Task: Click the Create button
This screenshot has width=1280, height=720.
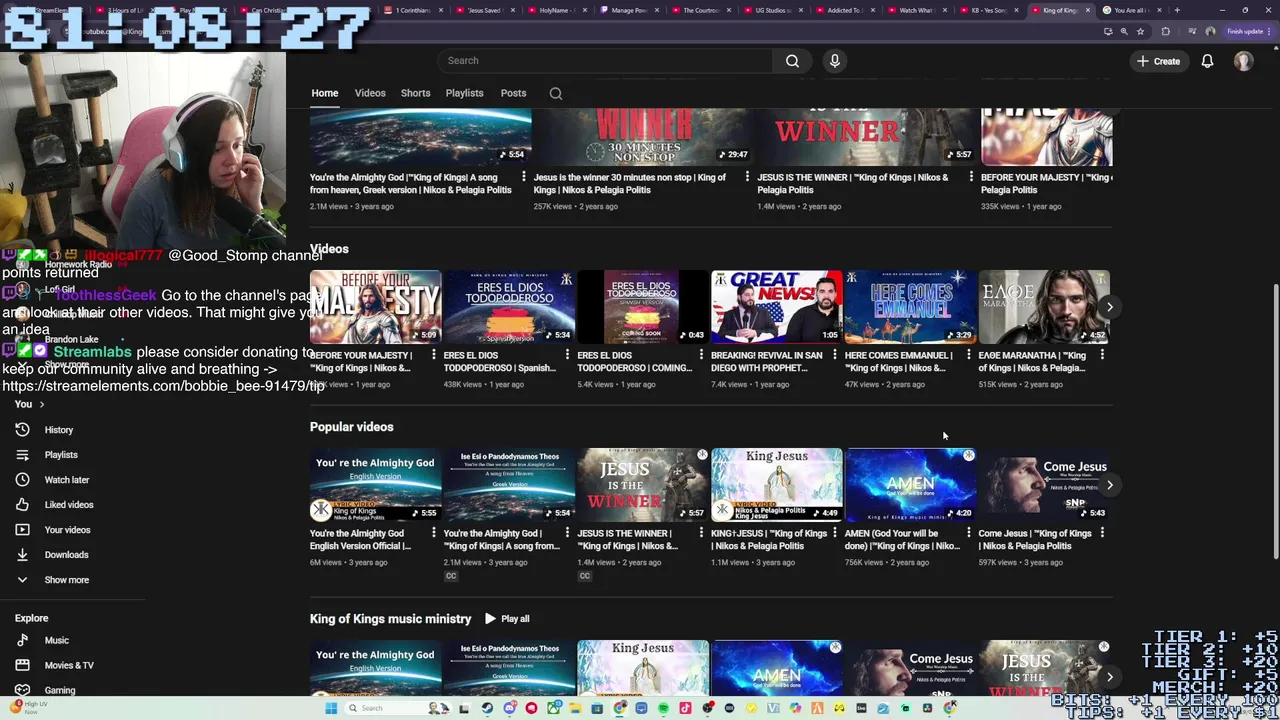Action: [x=1158, y=61]
